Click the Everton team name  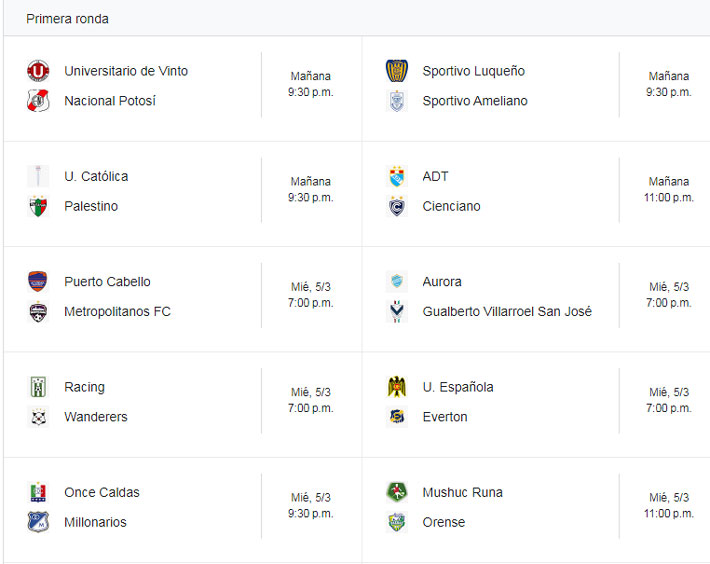point(445,417)
